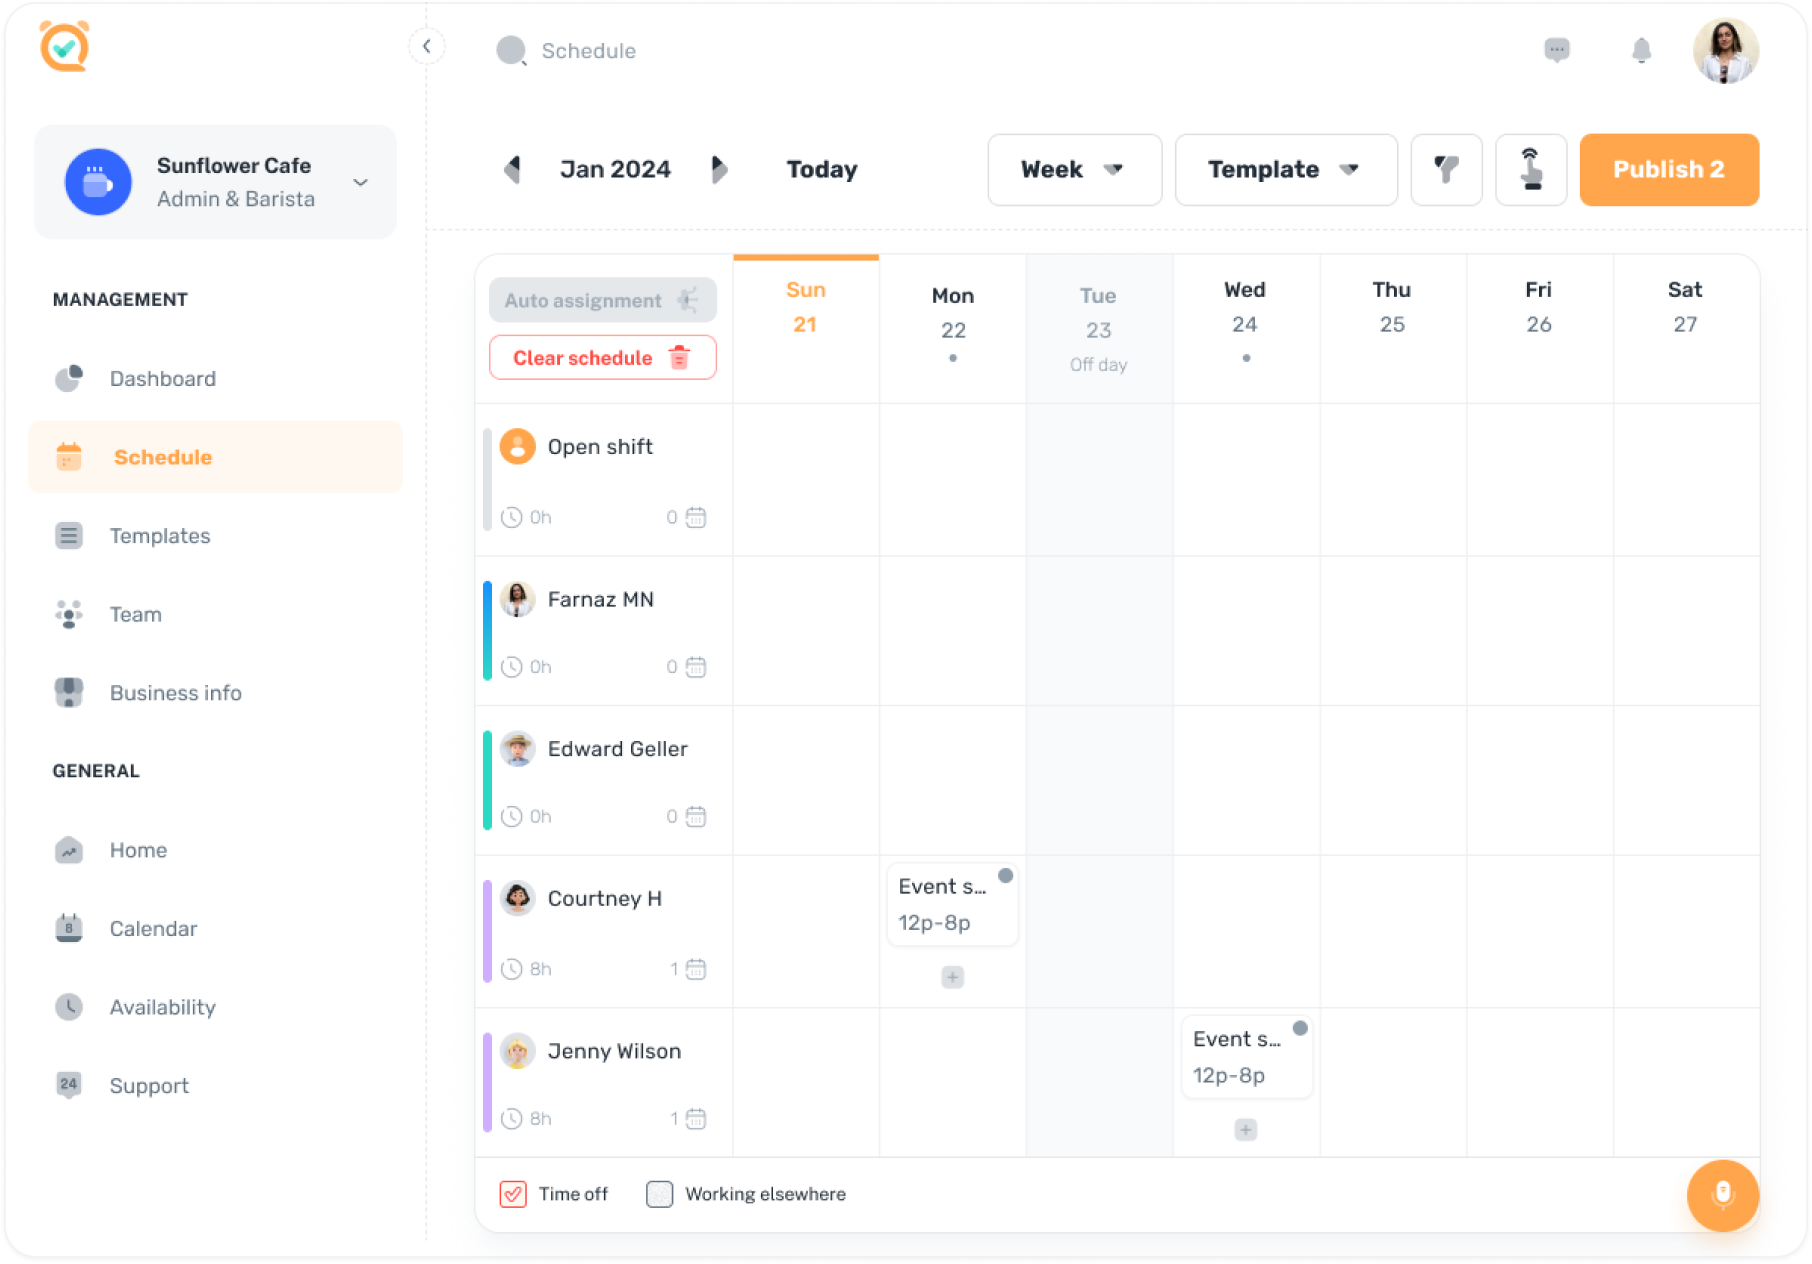Enable the Working elsewhere checkbox

pos(659,1194)
